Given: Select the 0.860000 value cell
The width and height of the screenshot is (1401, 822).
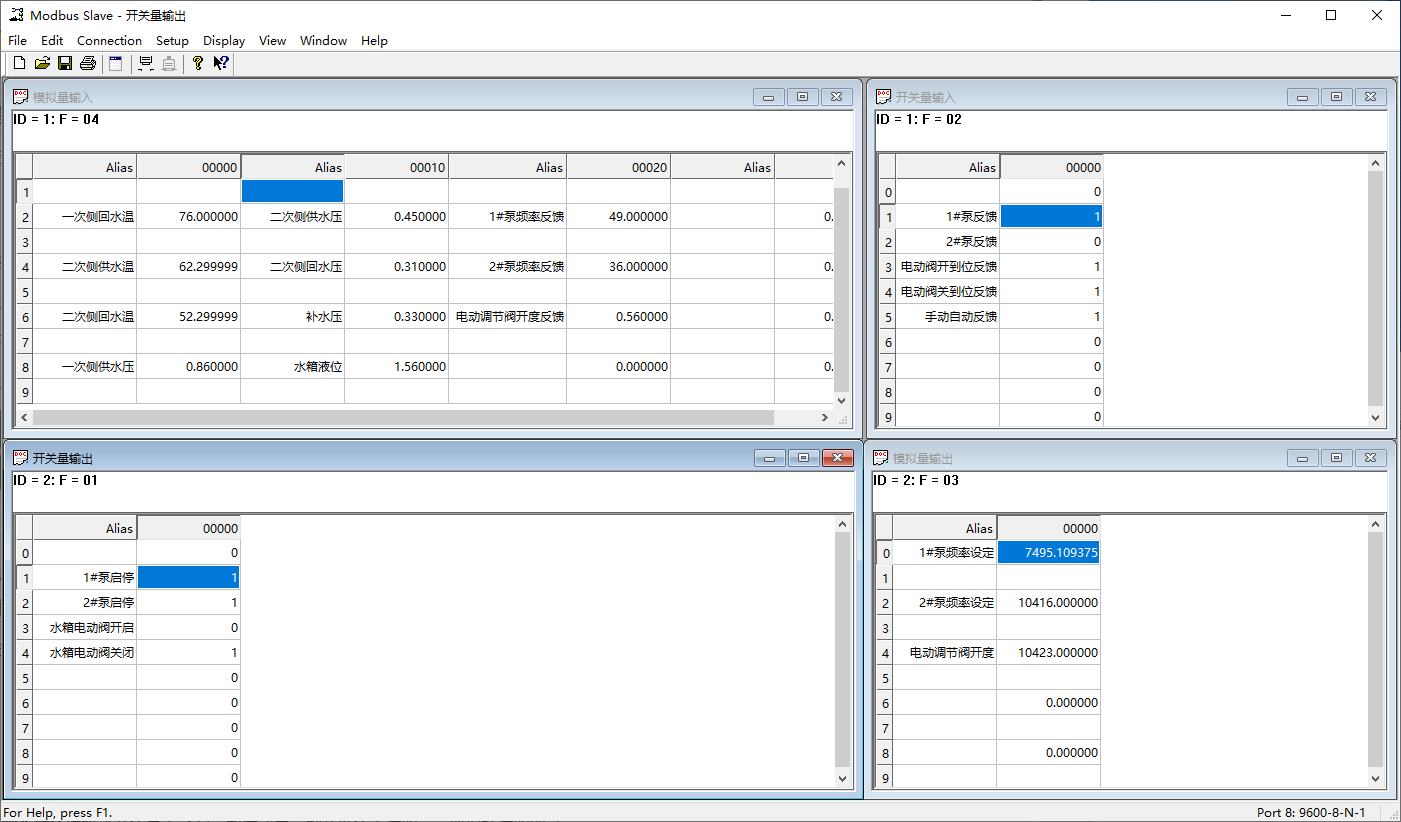Looking at the screenshot, I should pyautogui.click(x=188, y=366).
